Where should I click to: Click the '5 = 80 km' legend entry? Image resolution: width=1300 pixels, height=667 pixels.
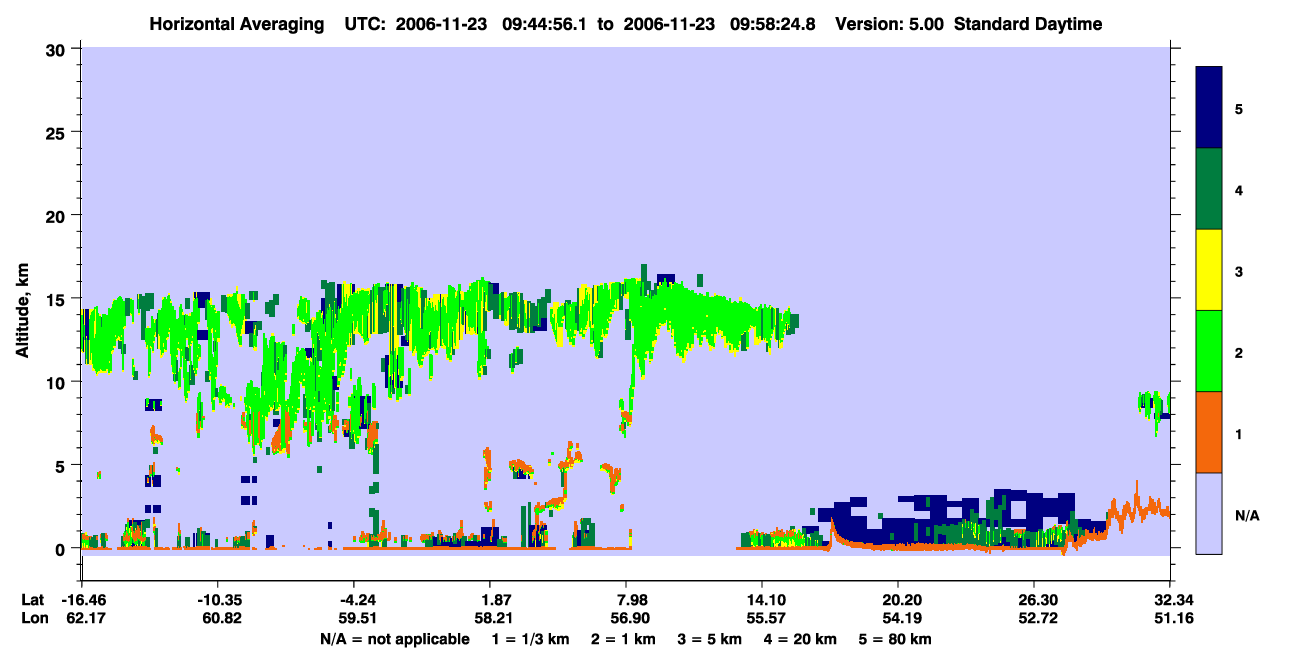896,639
